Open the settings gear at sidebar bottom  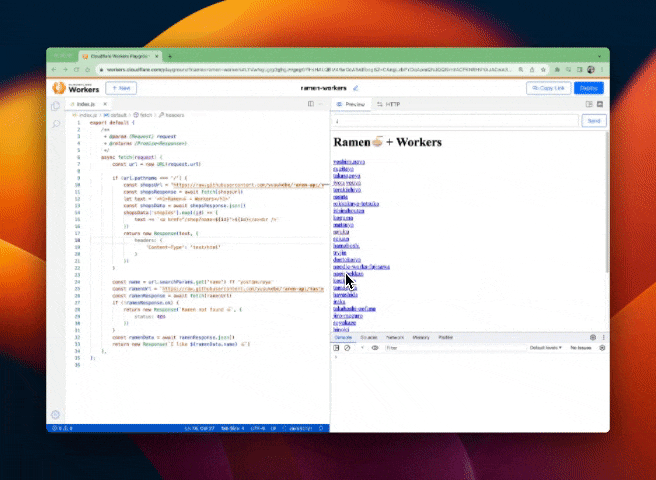[55, 414]
